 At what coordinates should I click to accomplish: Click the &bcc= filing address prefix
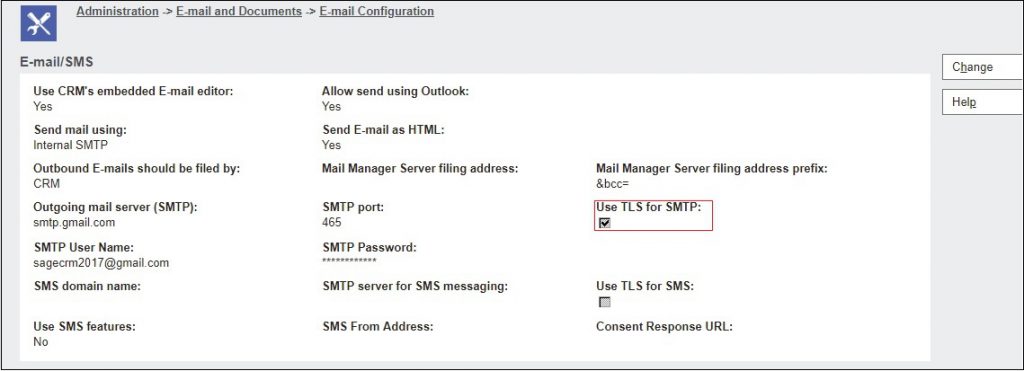tap(613, 184)
